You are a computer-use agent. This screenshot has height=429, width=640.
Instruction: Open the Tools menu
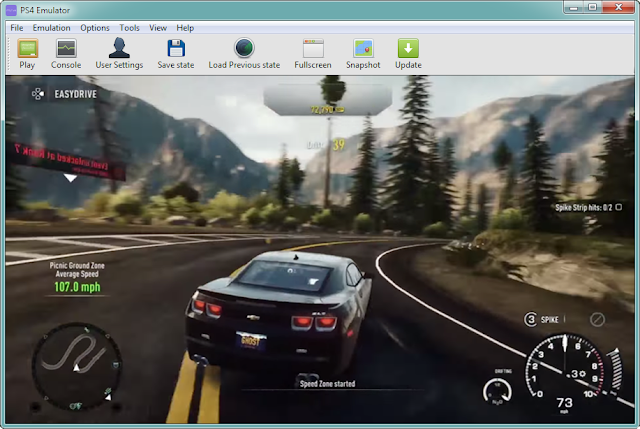(x=129, y=28)
